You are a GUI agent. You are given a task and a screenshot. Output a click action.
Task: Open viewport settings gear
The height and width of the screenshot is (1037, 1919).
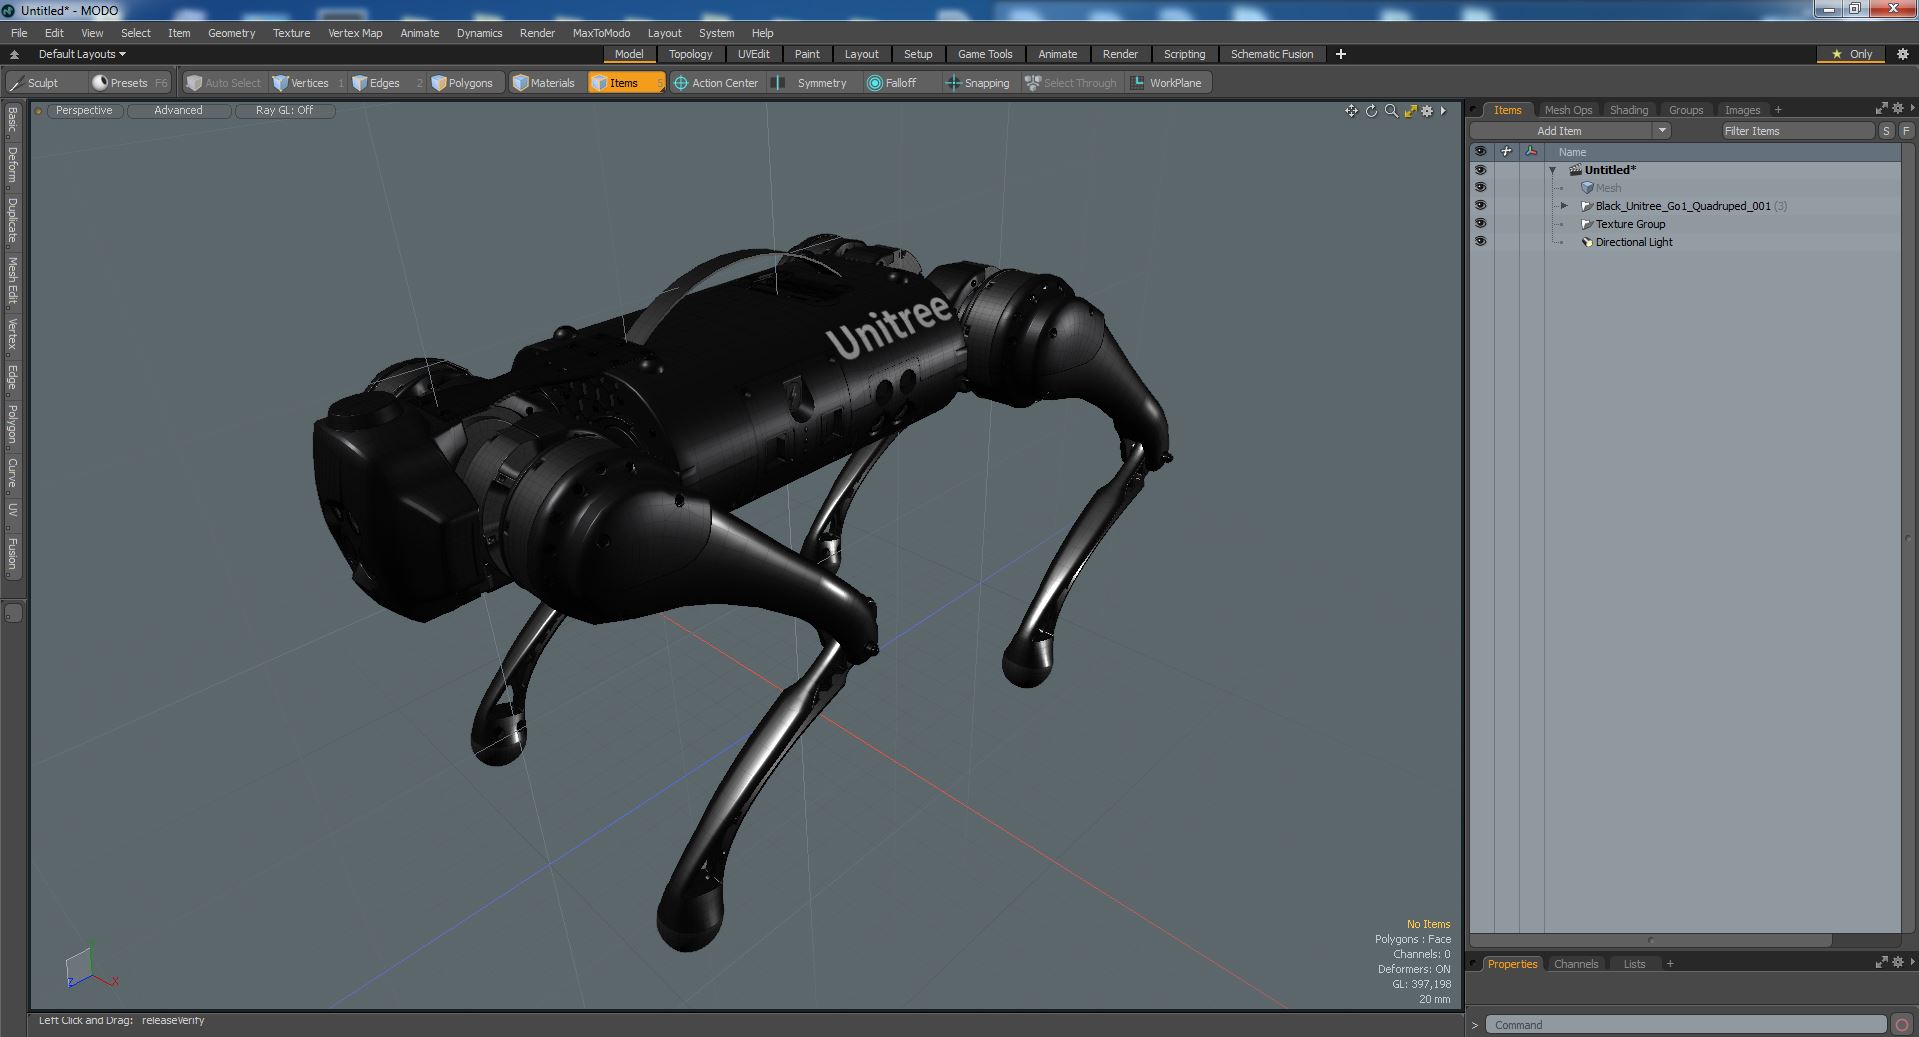[x=1427, y=111]
